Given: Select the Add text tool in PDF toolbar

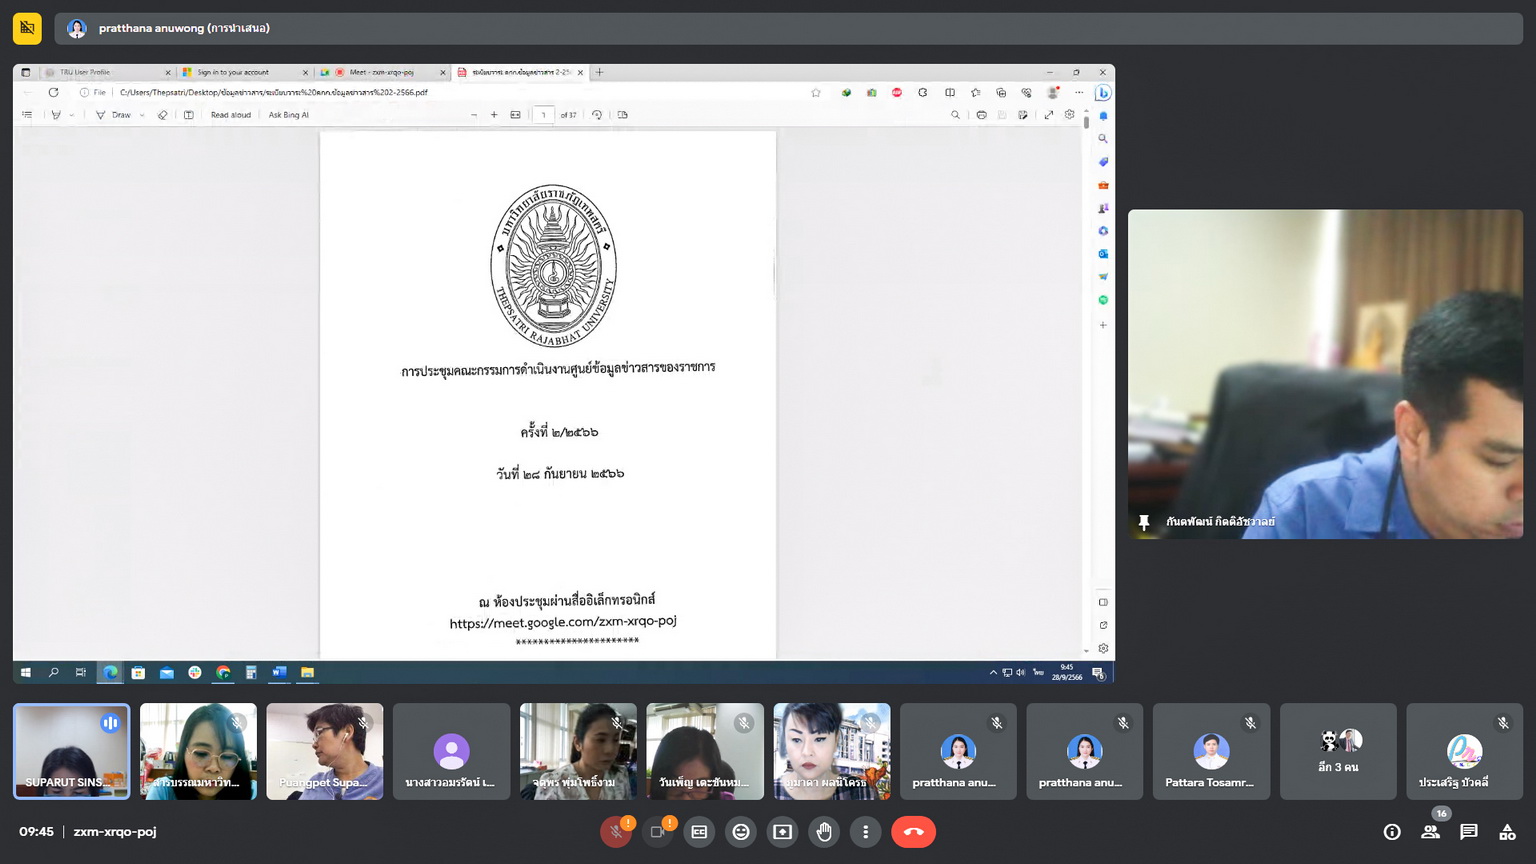Looking at the screenshot, I should pos(189,115).
